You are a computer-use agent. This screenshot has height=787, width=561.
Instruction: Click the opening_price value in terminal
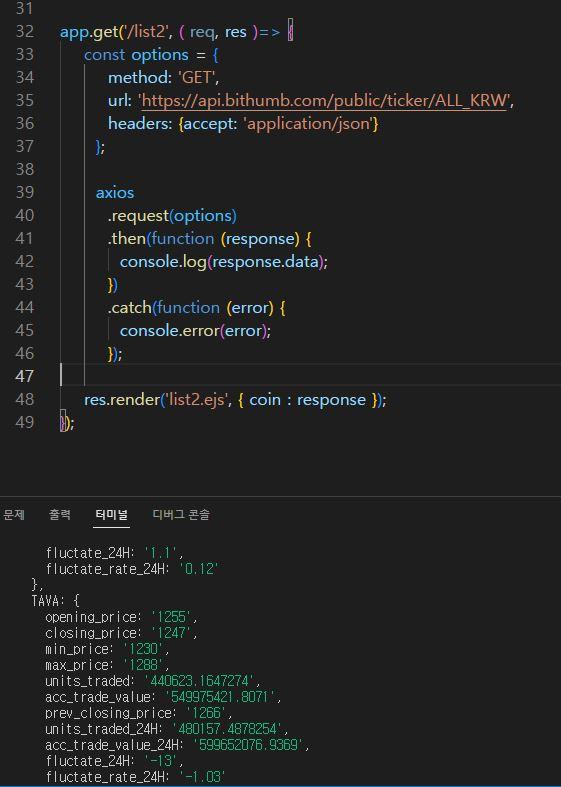pos(171,617)
